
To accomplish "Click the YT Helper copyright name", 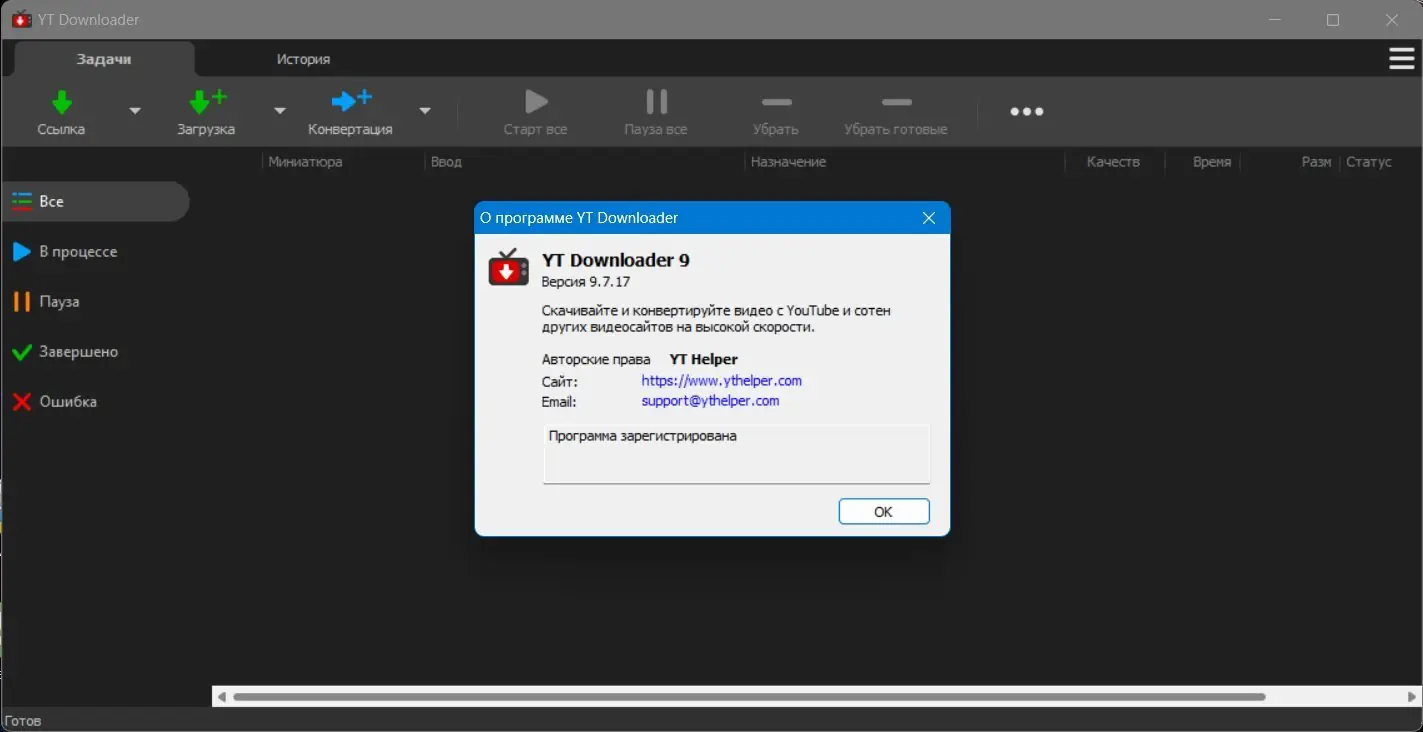I will (x=703, y=359).
